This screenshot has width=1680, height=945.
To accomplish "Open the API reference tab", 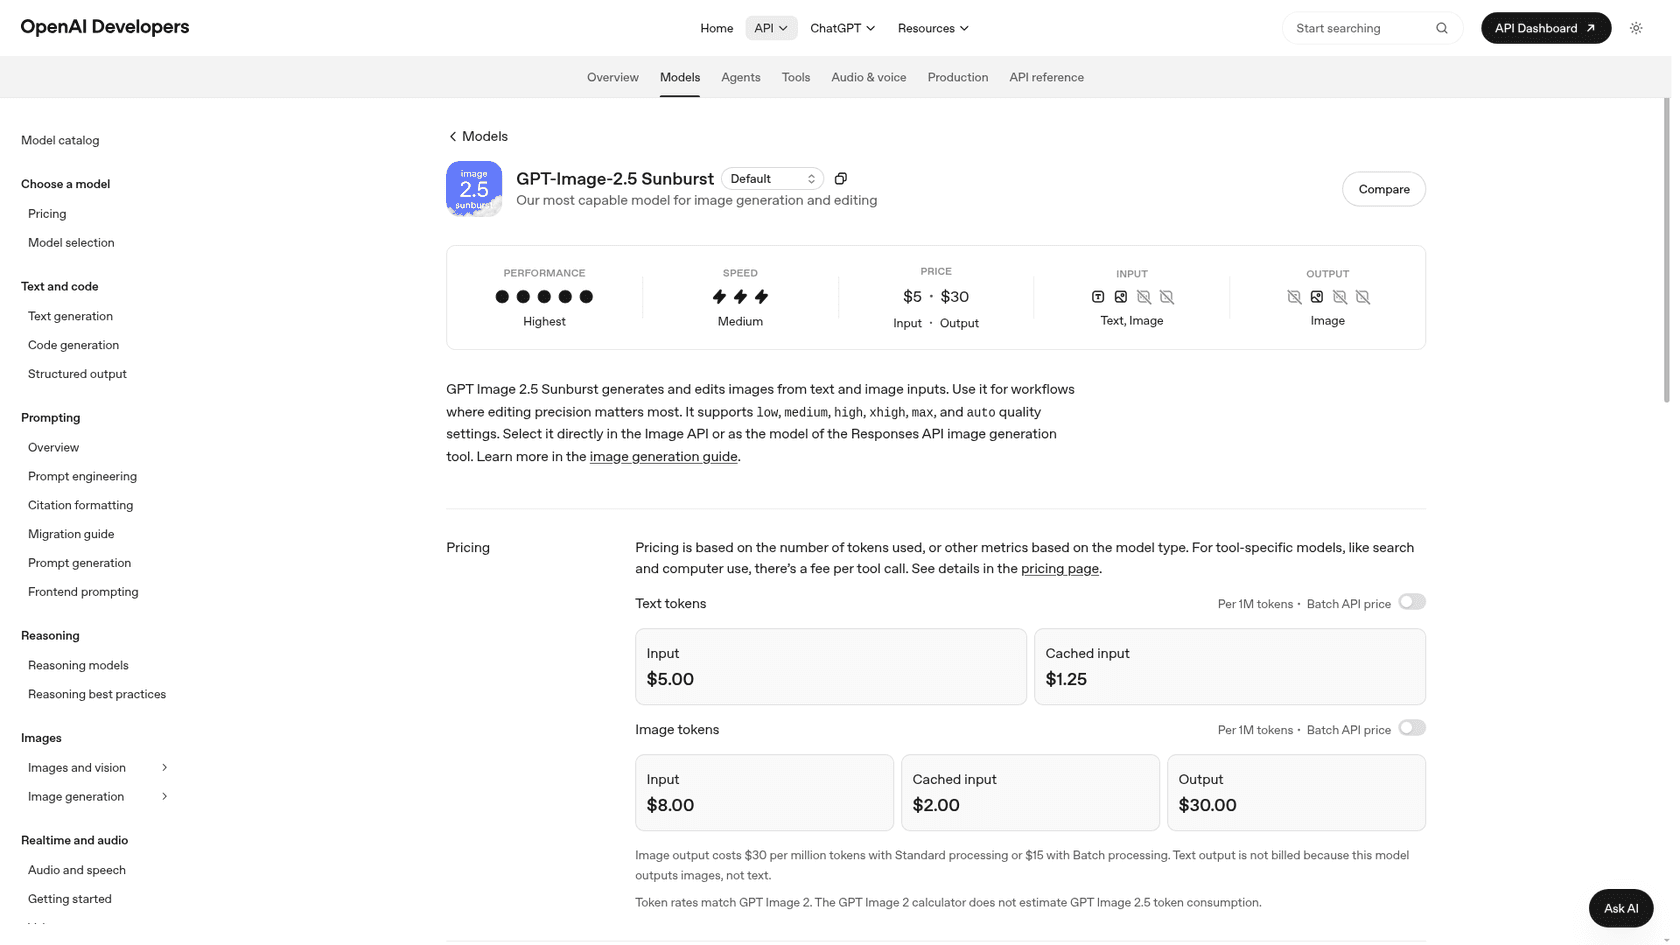I will coord(1046,77).
